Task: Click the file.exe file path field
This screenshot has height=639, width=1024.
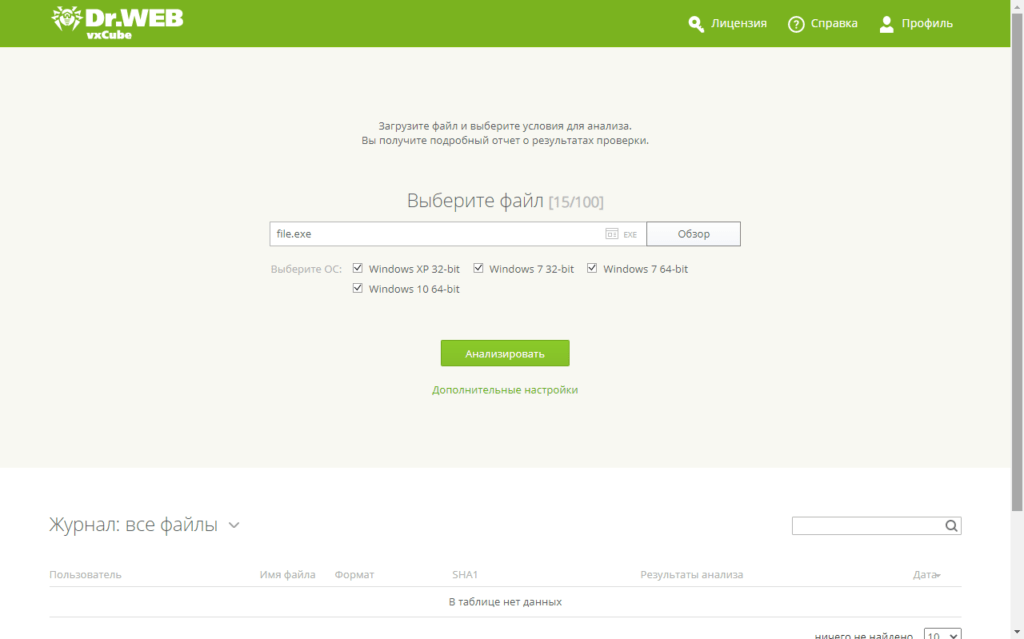Action: [435, 234]
